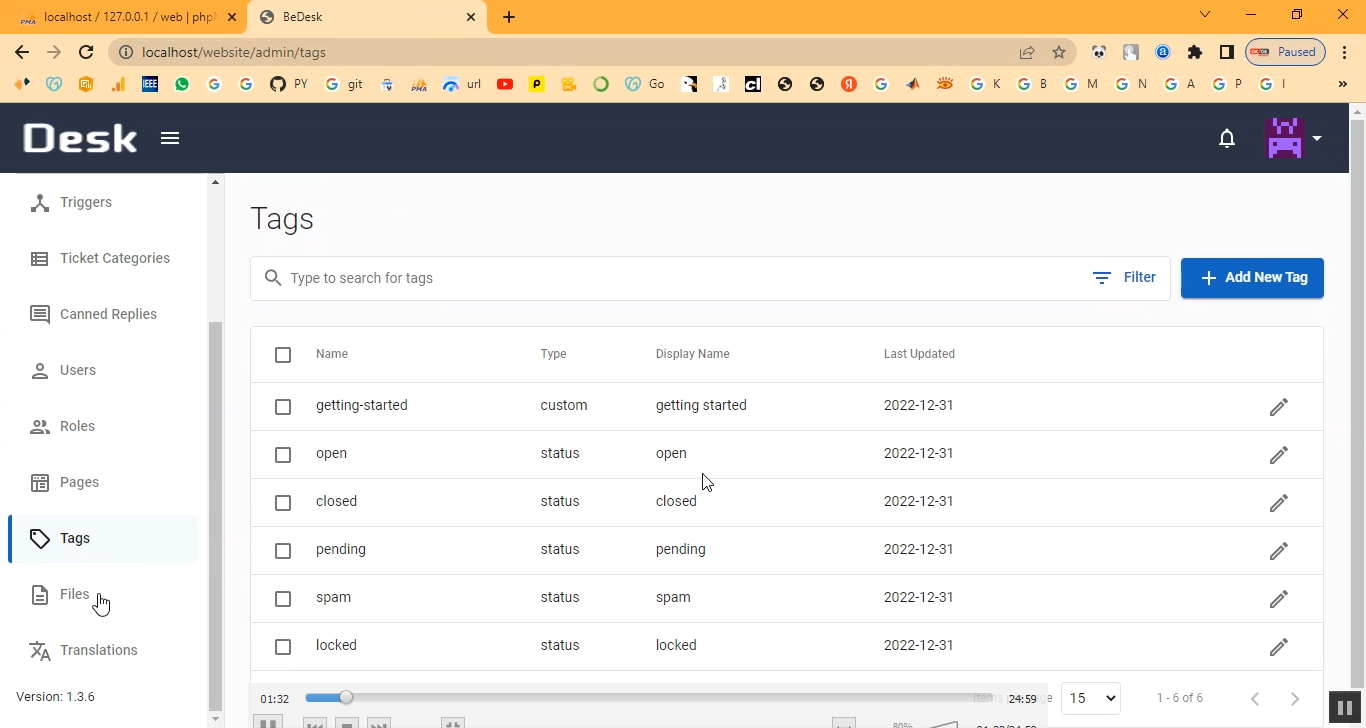Screen dimensions: 1366x728
Task: Tick the pending tag checkbox
Action: pos(283,551)
